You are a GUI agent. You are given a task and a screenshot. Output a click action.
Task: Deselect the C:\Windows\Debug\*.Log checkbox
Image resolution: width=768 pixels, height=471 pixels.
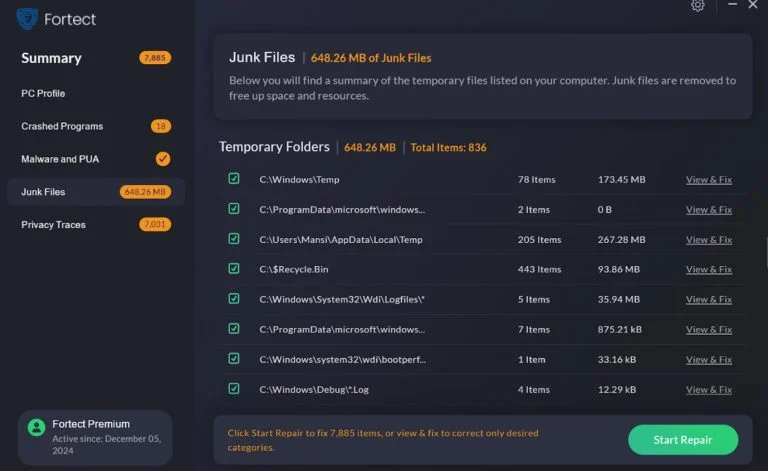pyautogui.click(x=234, y=388)
